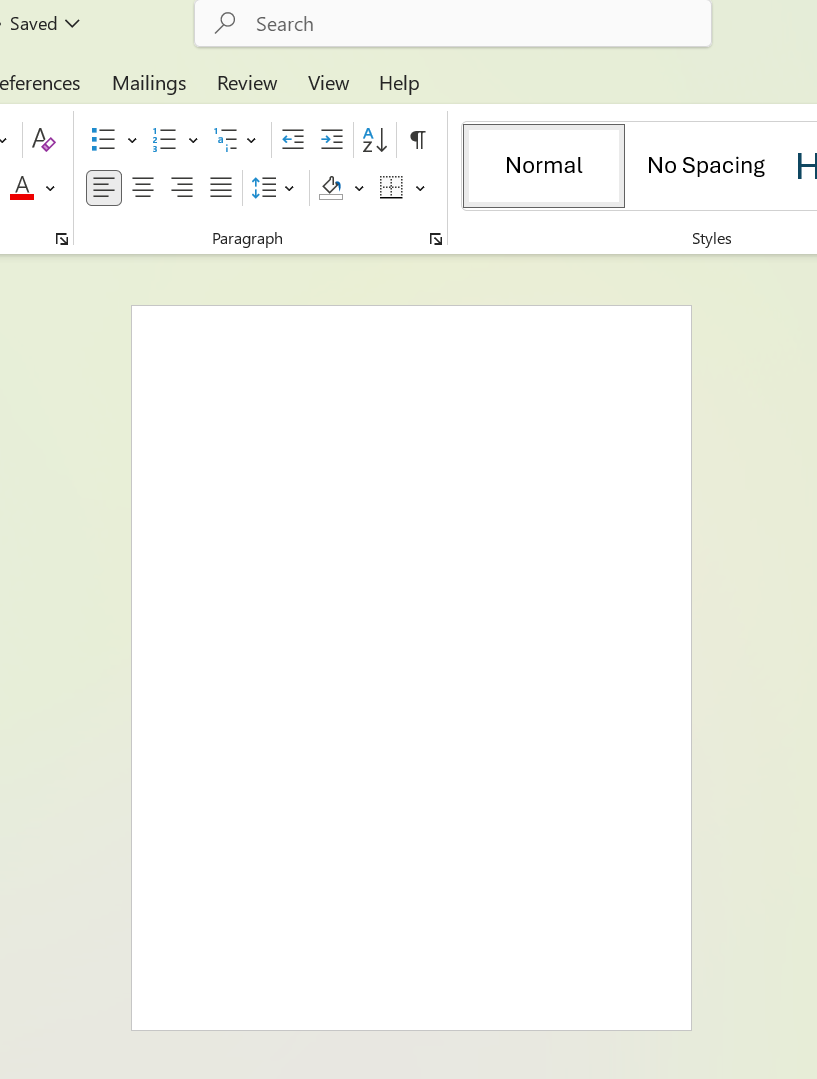
Task: Apply the red font color
Action: point(22,188)
